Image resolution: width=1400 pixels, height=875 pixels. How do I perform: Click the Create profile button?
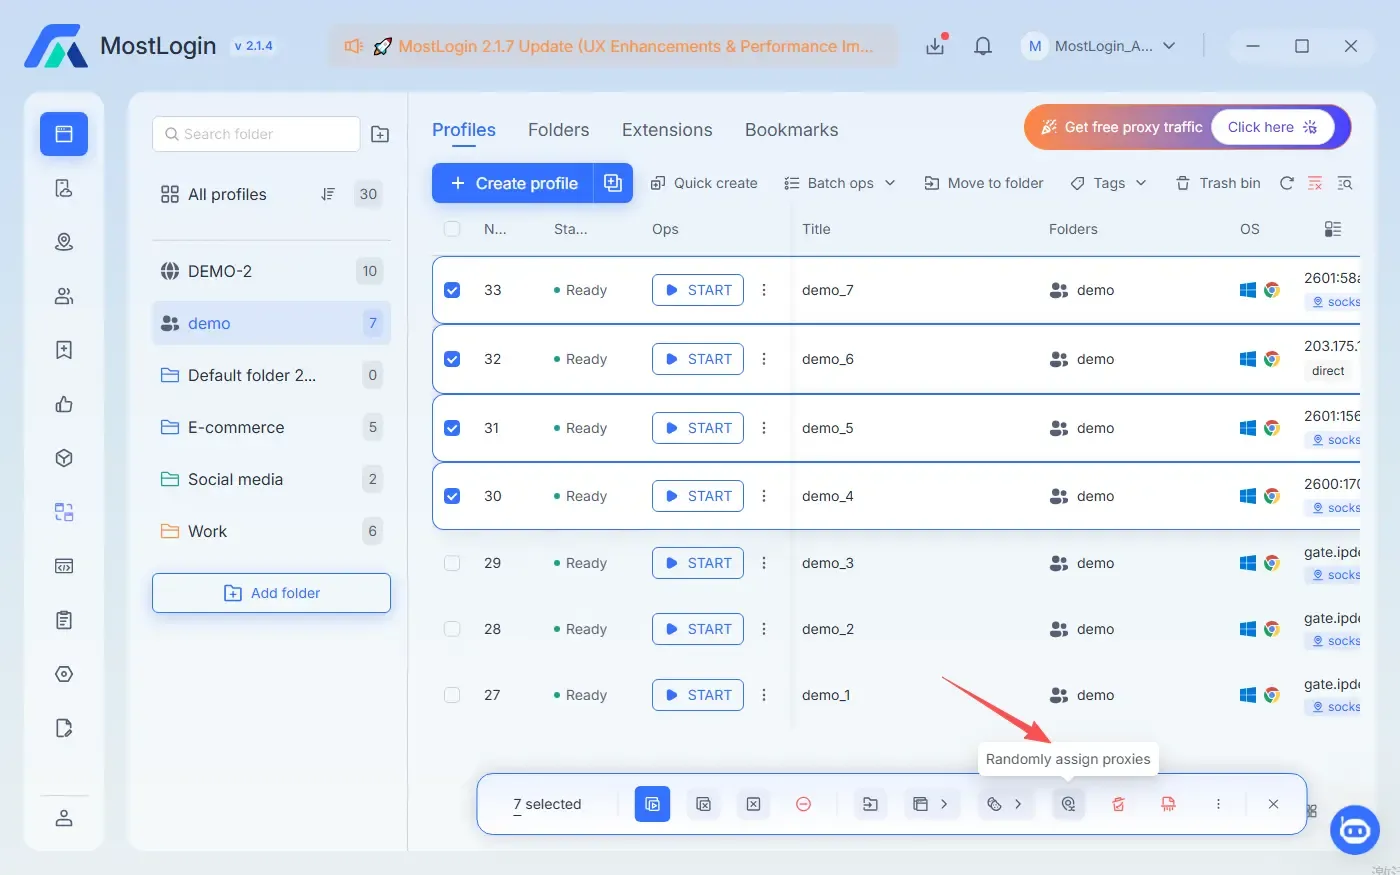(513, 183)
